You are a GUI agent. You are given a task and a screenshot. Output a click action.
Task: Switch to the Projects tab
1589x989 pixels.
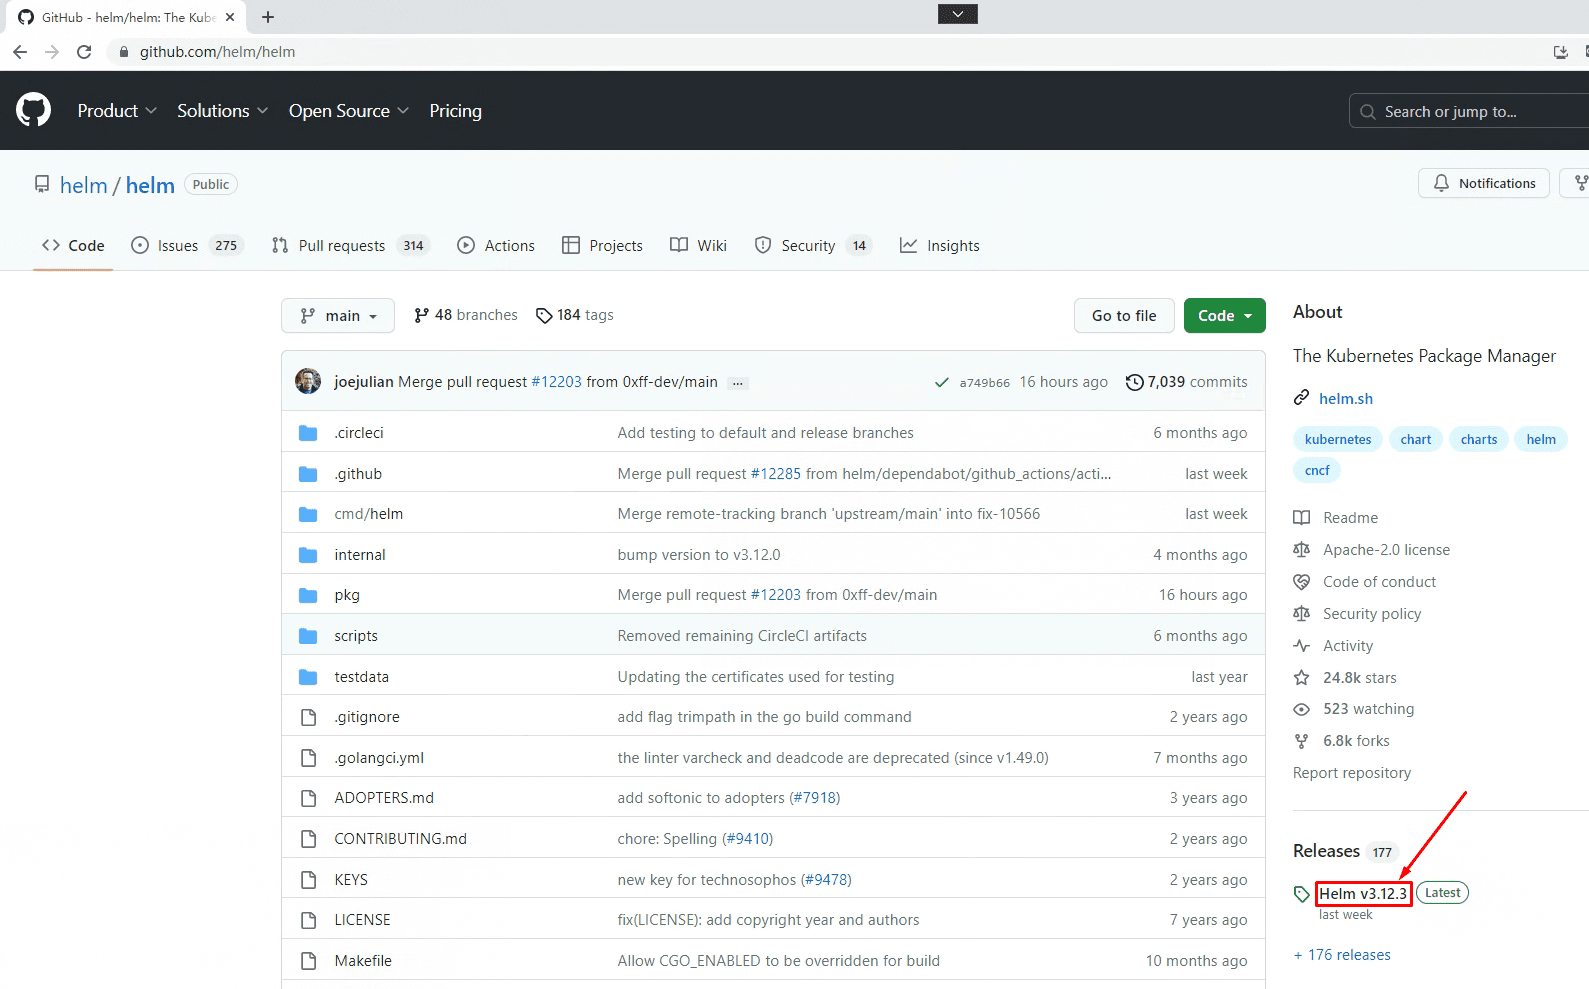602,246
